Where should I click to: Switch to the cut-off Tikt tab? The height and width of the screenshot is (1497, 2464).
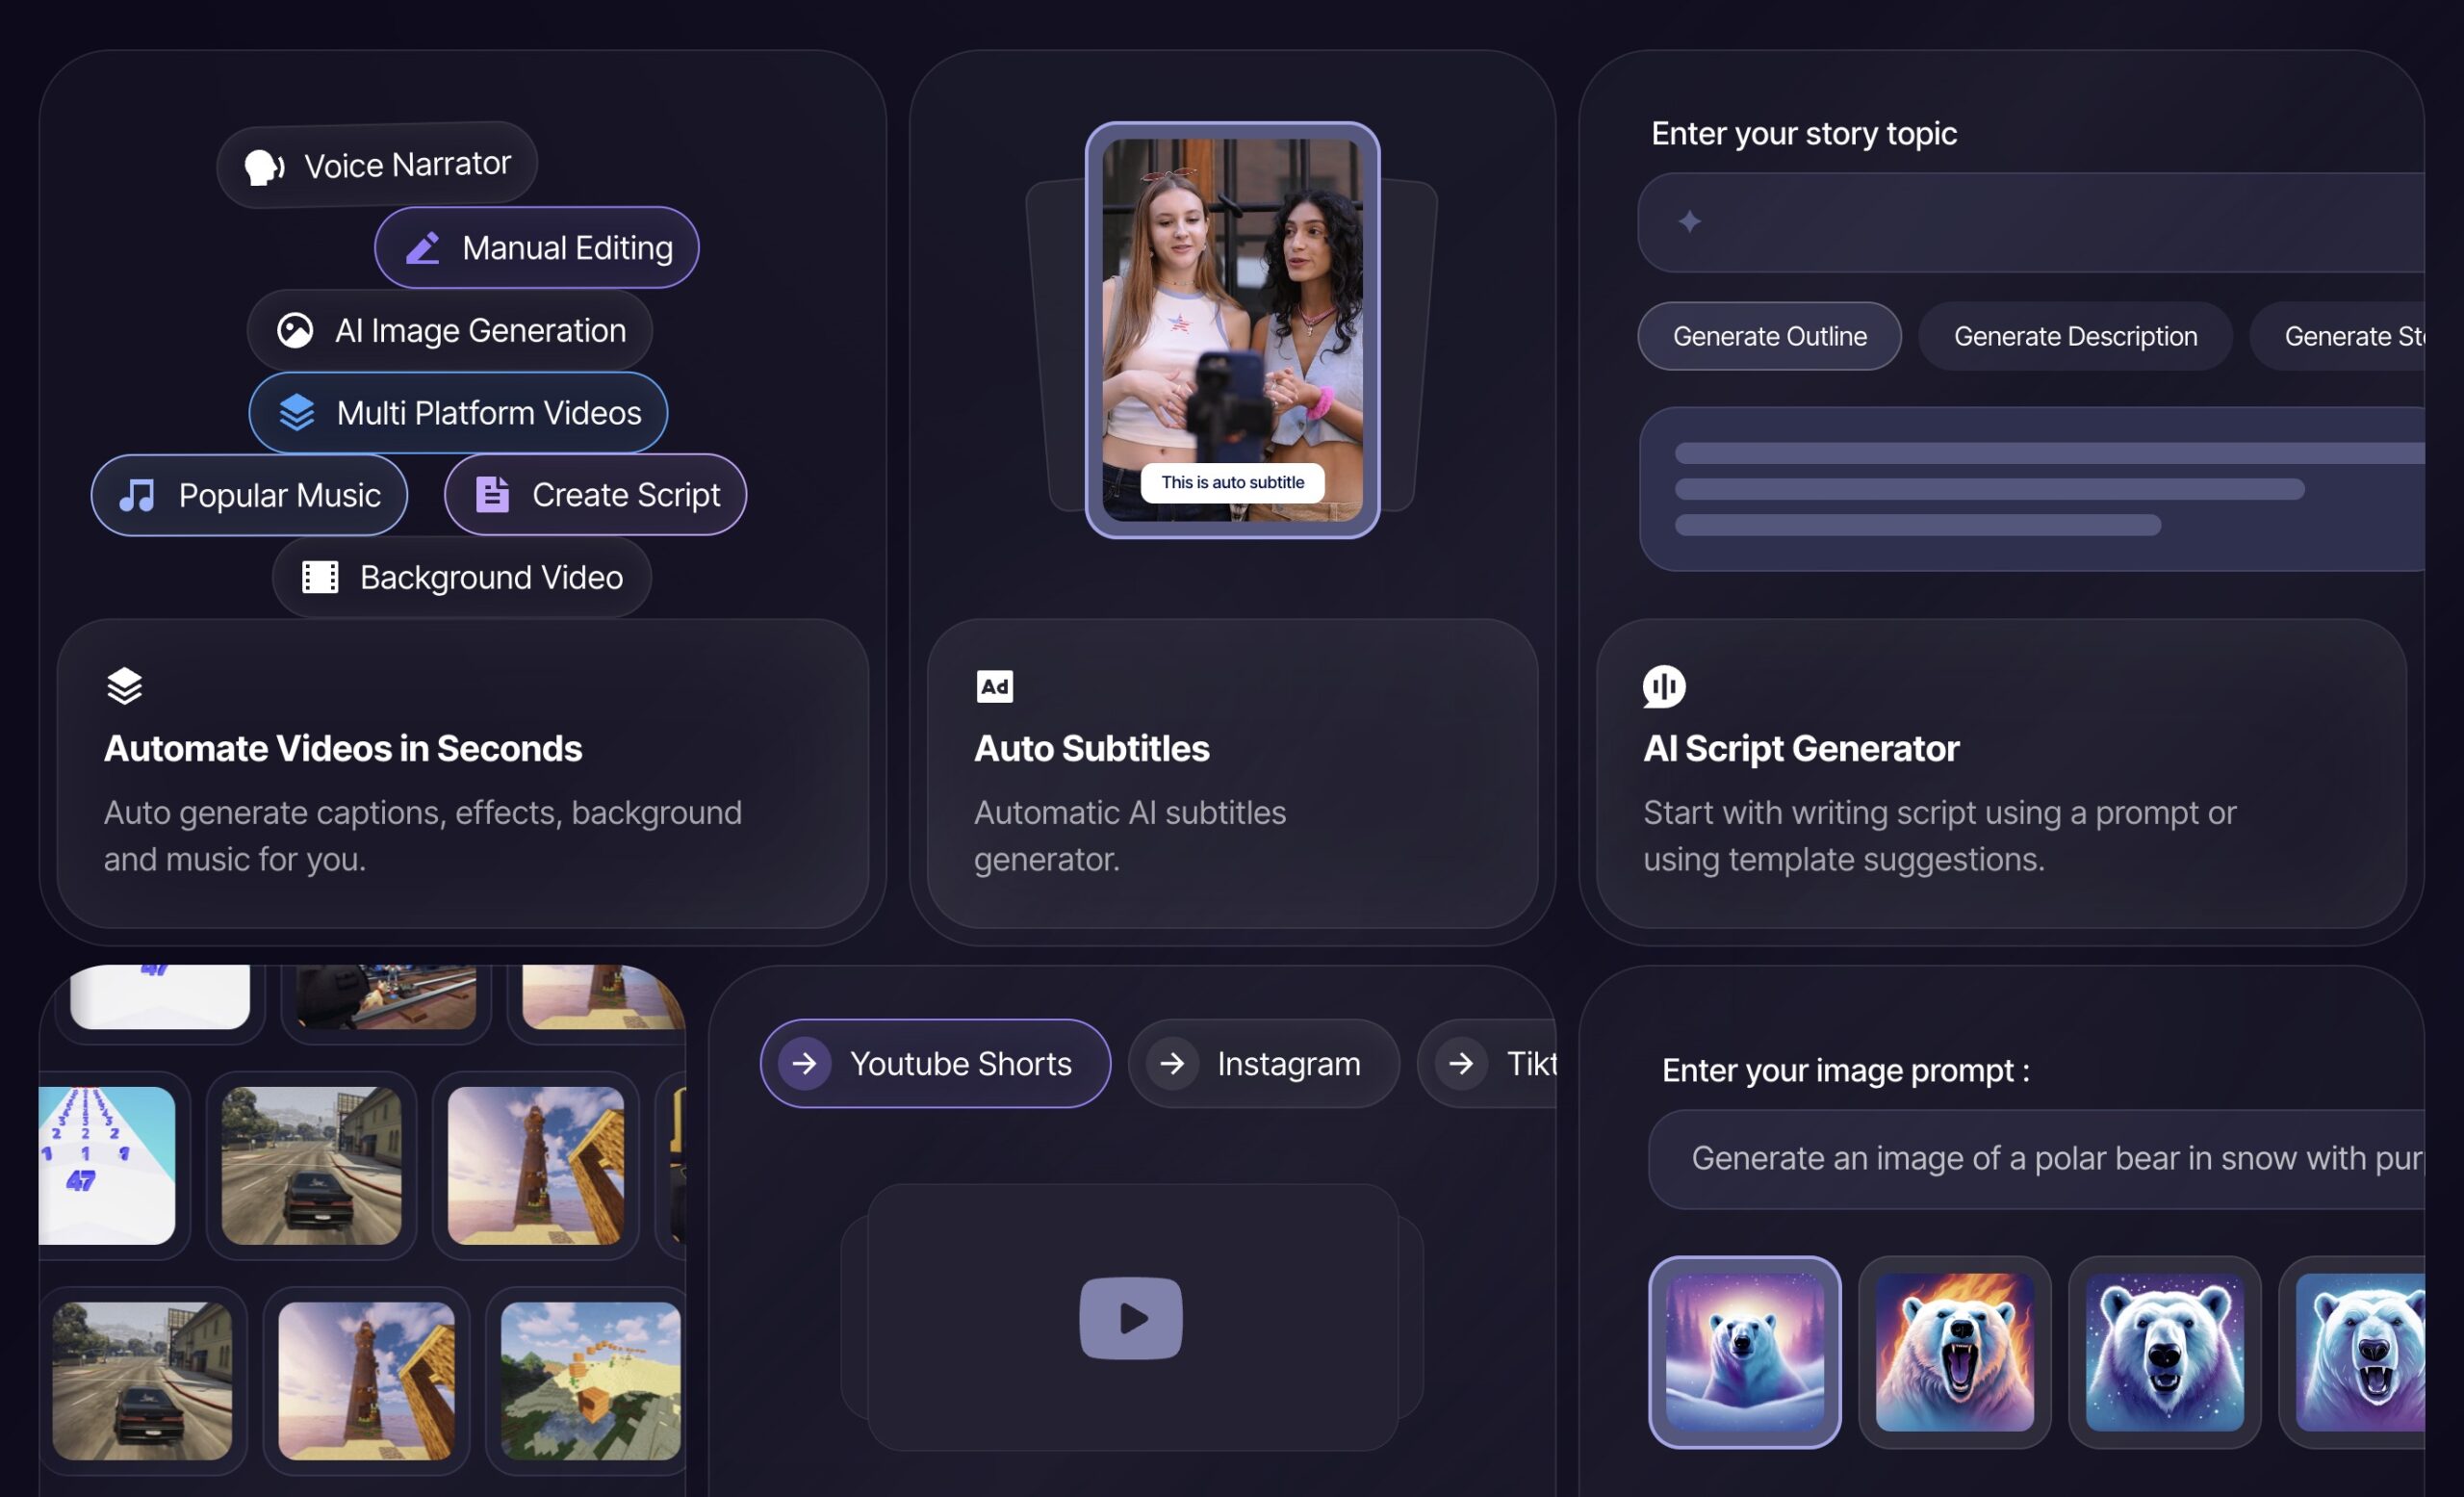(1488, 1064)
